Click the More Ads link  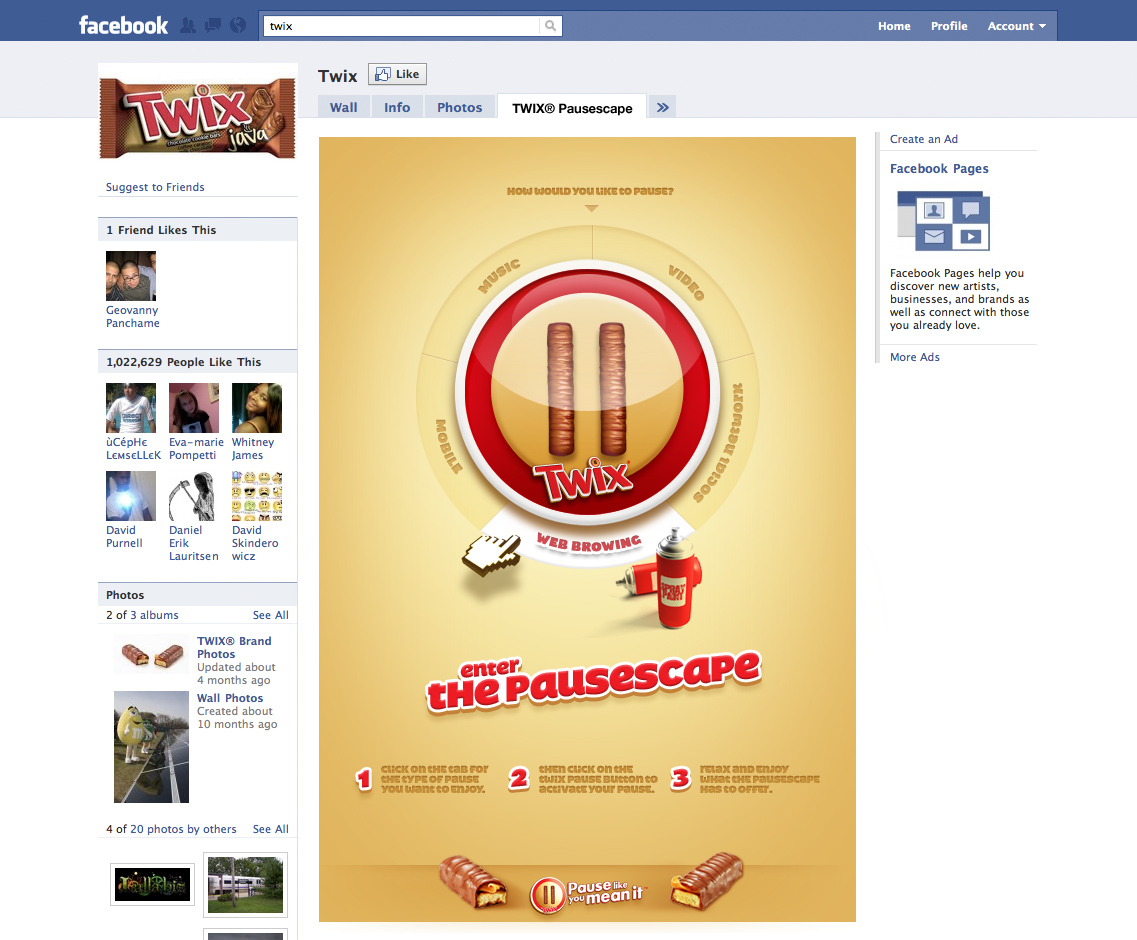coord(914,357)
